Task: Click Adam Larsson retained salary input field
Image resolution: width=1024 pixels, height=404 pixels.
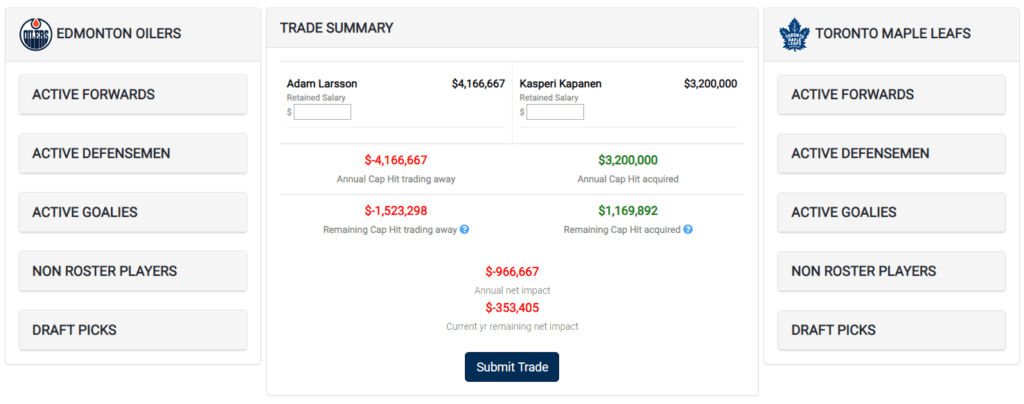Action: [x=322, y=113]
